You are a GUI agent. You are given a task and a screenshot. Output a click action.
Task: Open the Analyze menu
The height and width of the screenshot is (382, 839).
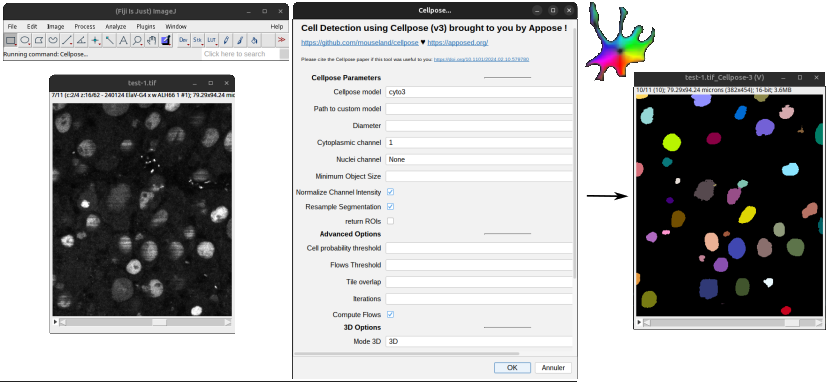(116, 26)
